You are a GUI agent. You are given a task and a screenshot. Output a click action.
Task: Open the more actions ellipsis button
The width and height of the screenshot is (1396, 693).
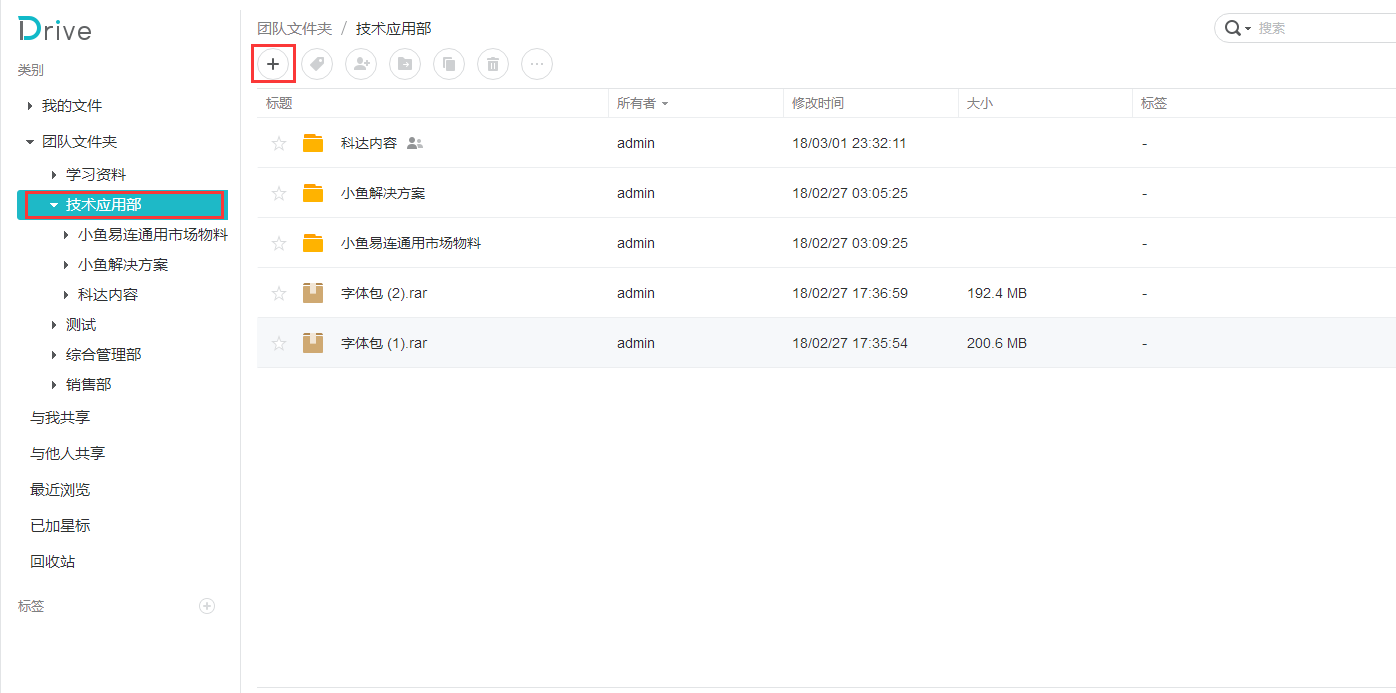click(537, 64)
